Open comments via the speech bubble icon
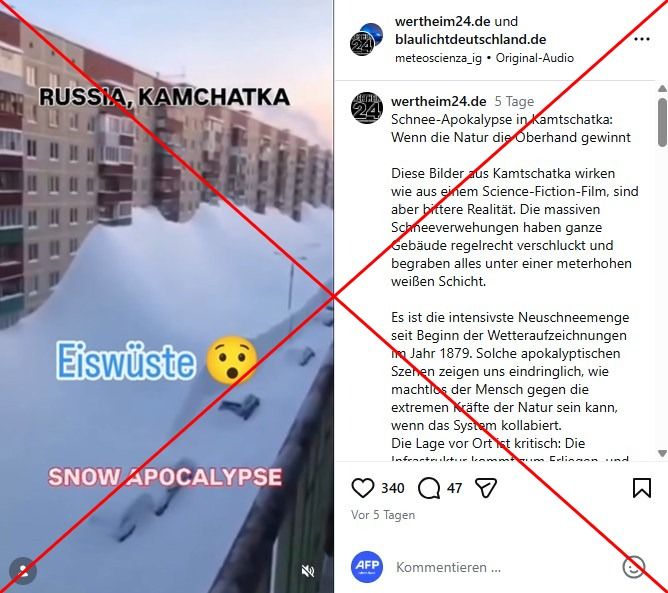The image size is (668, 593). tap(429, 488)
